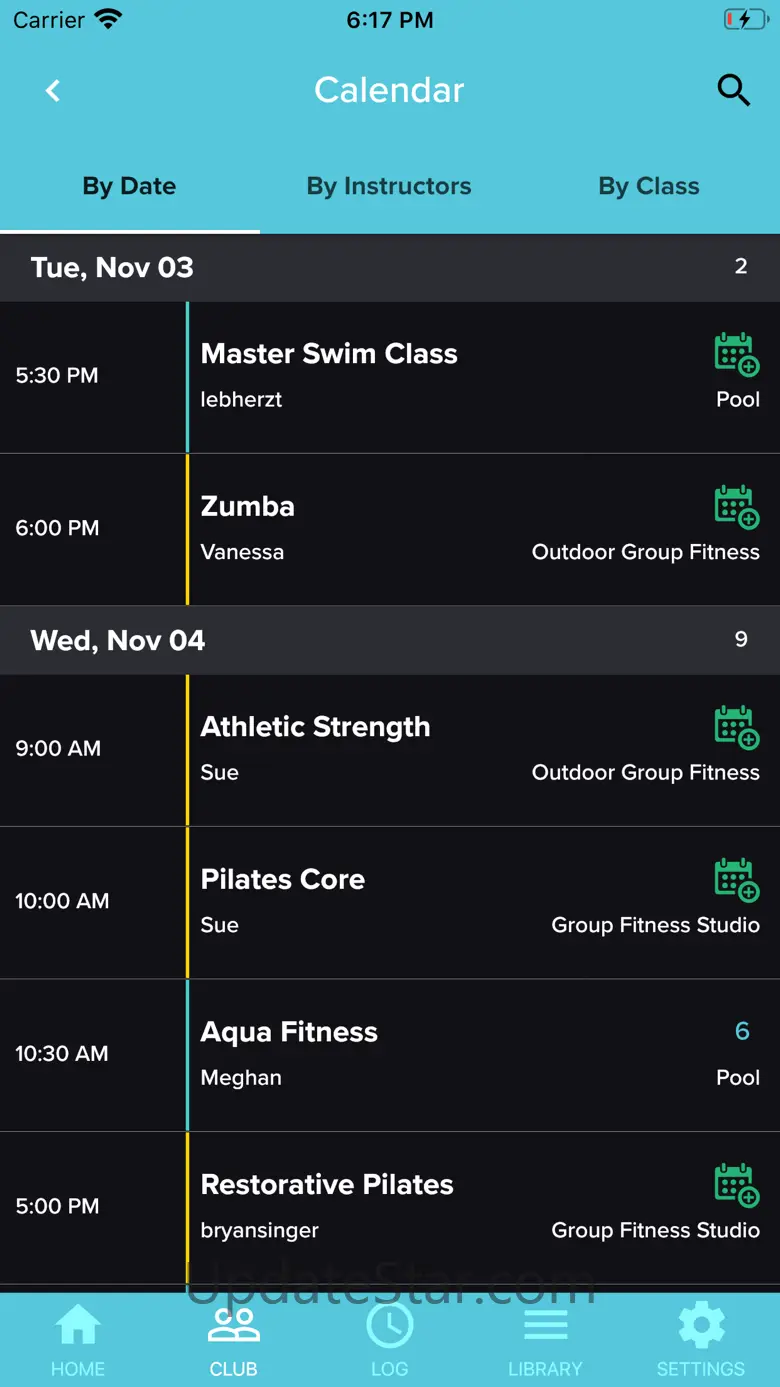Screen dimensions: 780x1387
Task: Switch to the By Instructors tab
Action: point(389,187)
